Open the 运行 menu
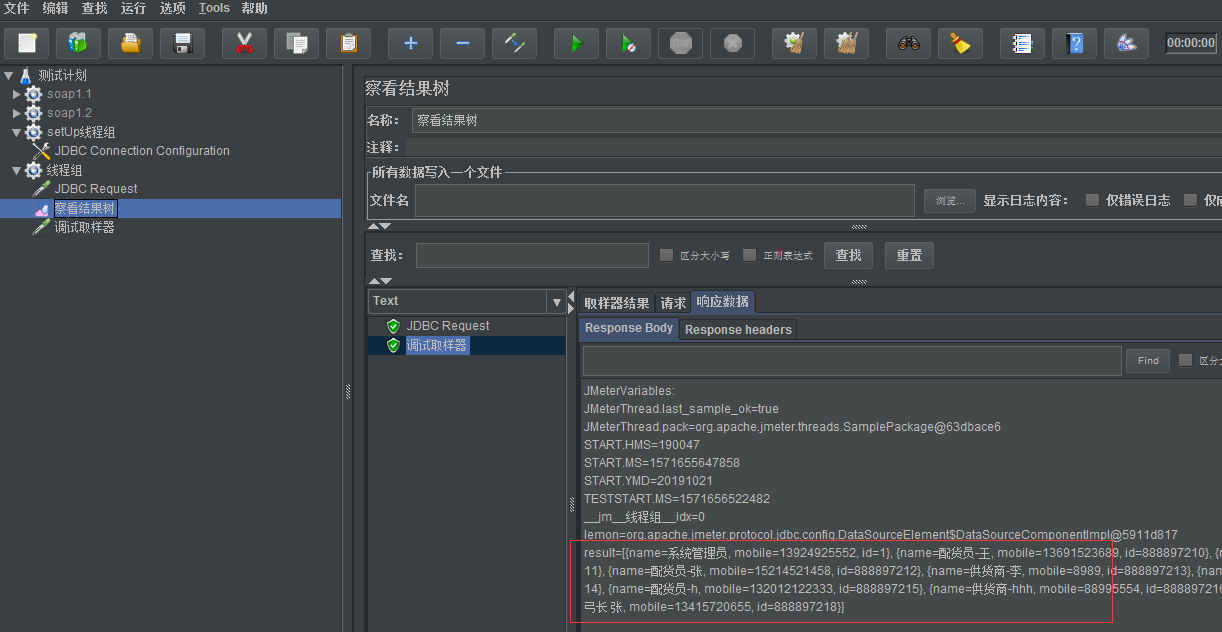This screenshot has height=632, width=1222. (133, 8)
